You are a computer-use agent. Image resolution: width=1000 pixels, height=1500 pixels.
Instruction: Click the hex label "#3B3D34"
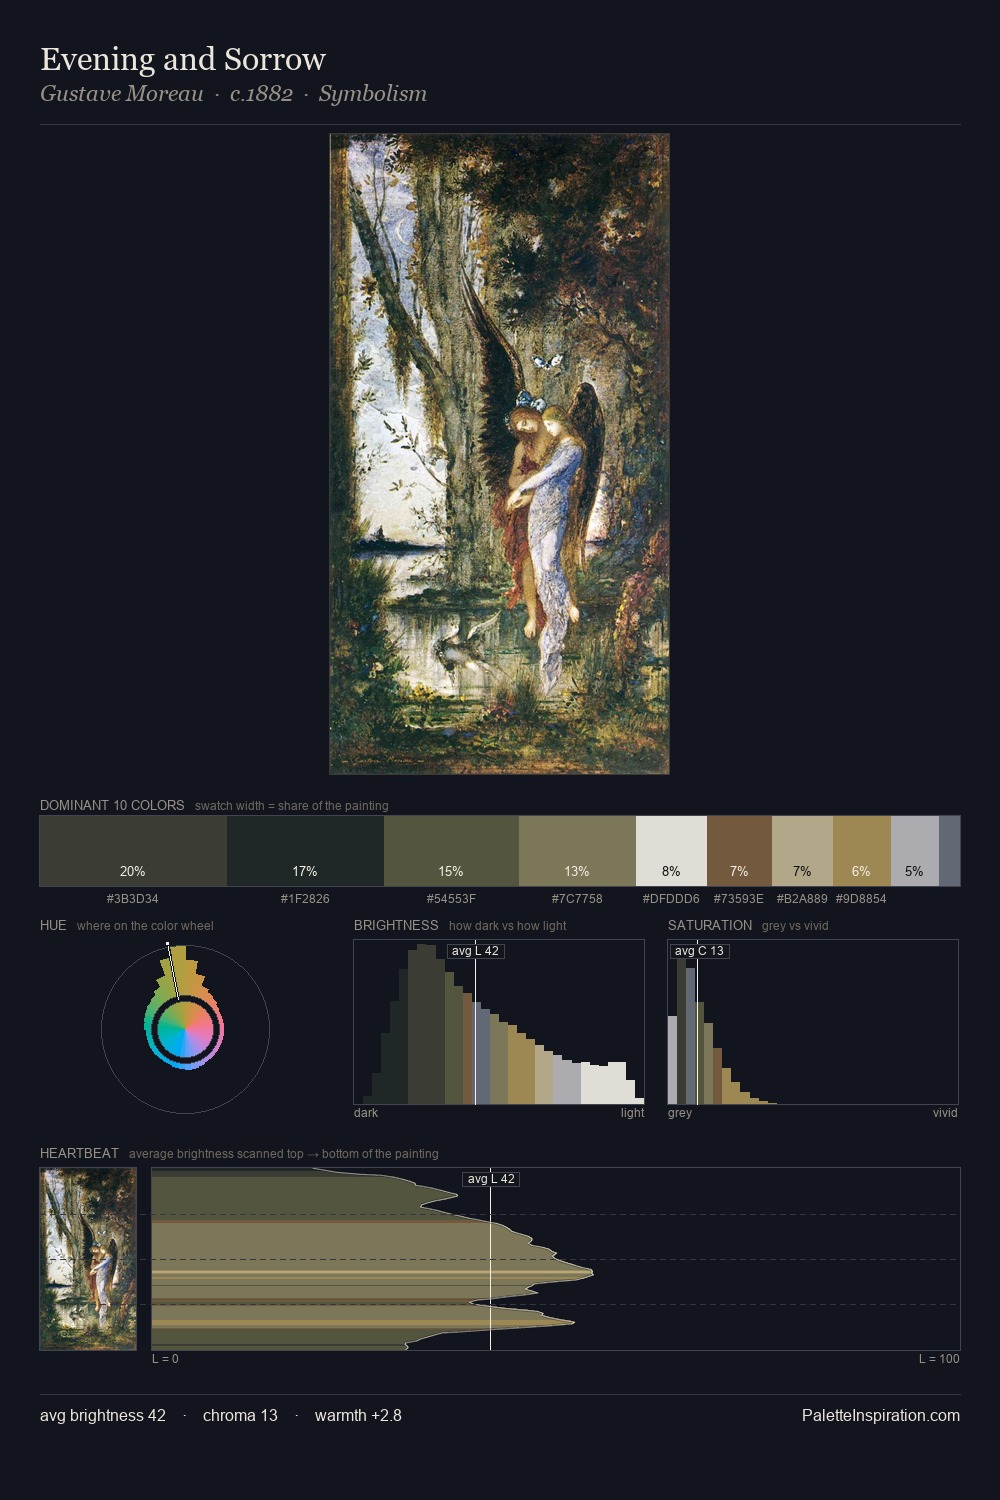tap(133, 899)
